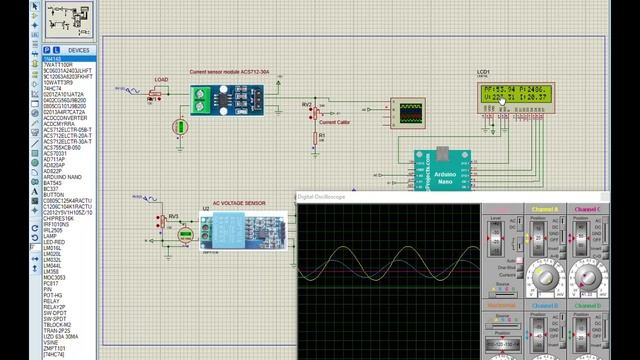Toggle the oscilloscope trigger Cursors button
Image resolution: width=640 pixels, height=360 pixels.
coord(519,275)
